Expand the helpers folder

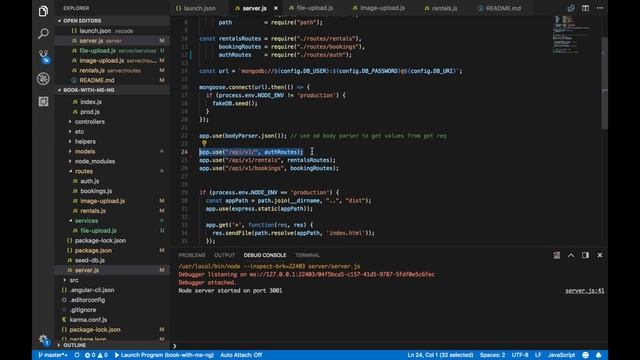pyautogui.click(x=85, y=141)
